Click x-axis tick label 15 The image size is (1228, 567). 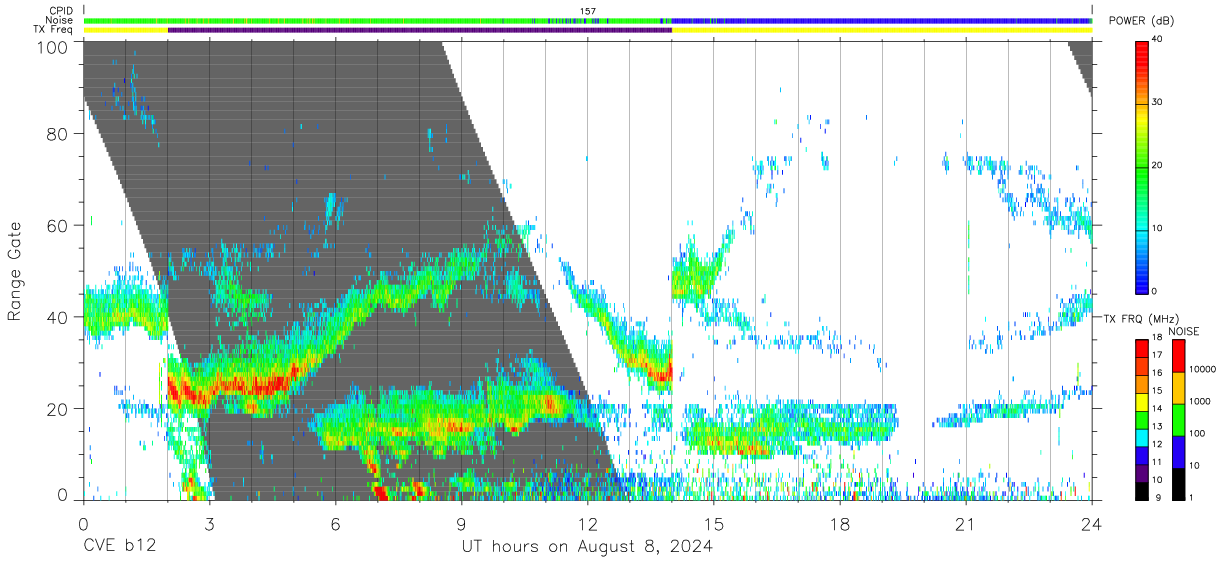point(714,524)
